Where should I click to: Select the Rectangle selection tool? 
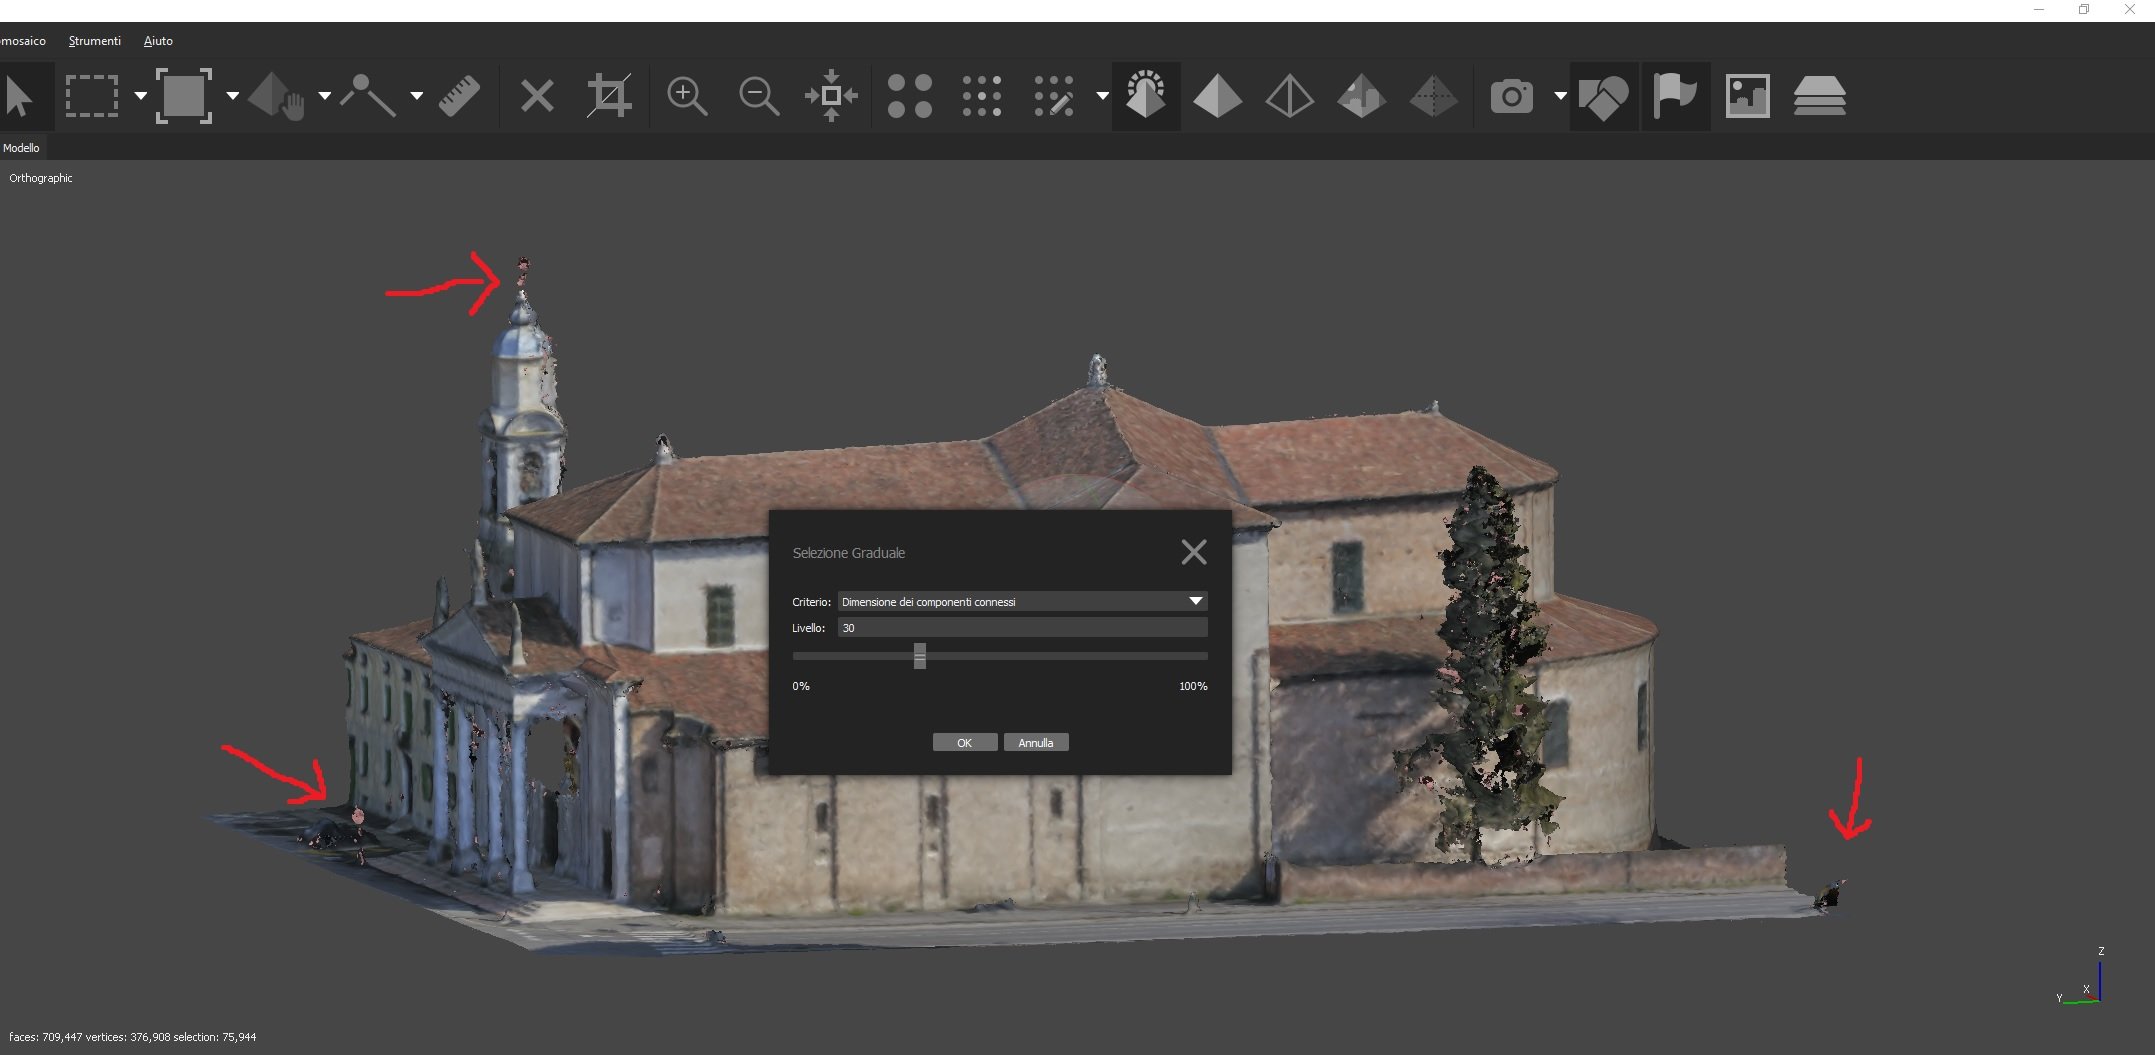click(x=91, y=96)
